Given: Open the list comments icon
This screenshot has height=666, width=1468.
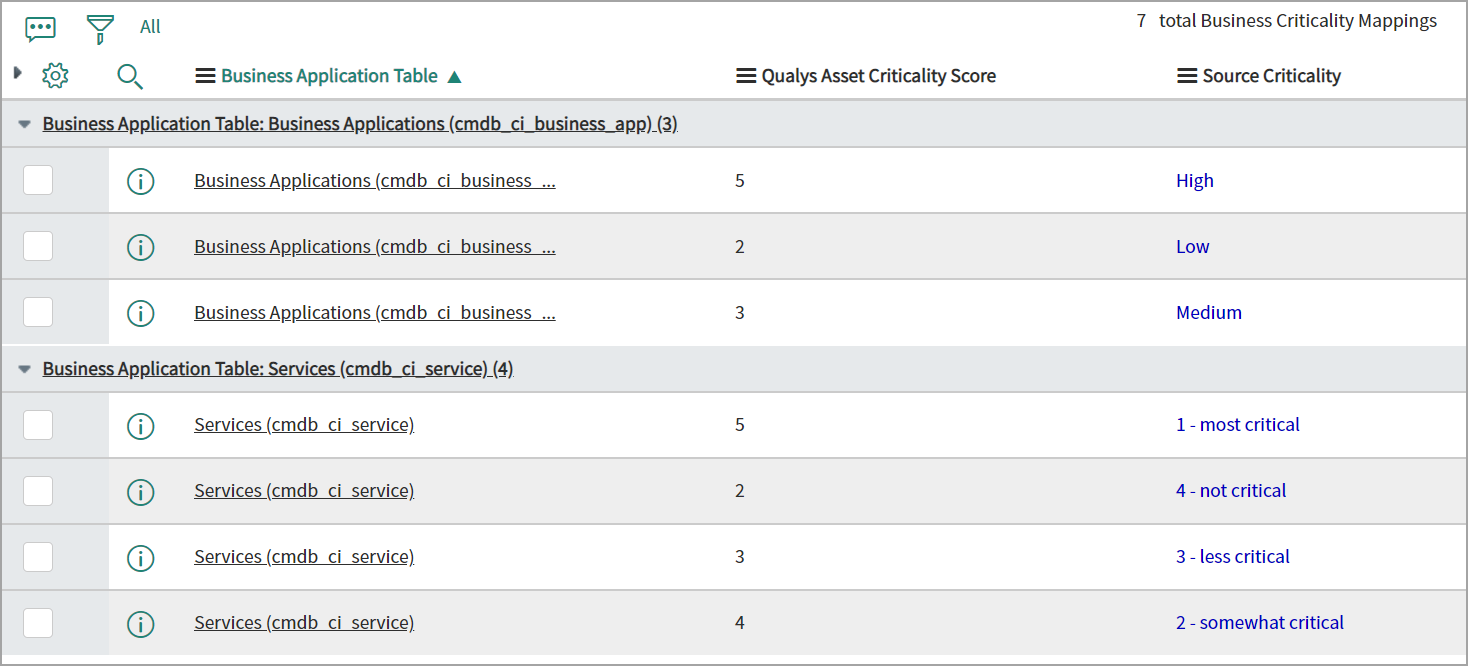Looking at the screenshot, I should pos(40,28).
